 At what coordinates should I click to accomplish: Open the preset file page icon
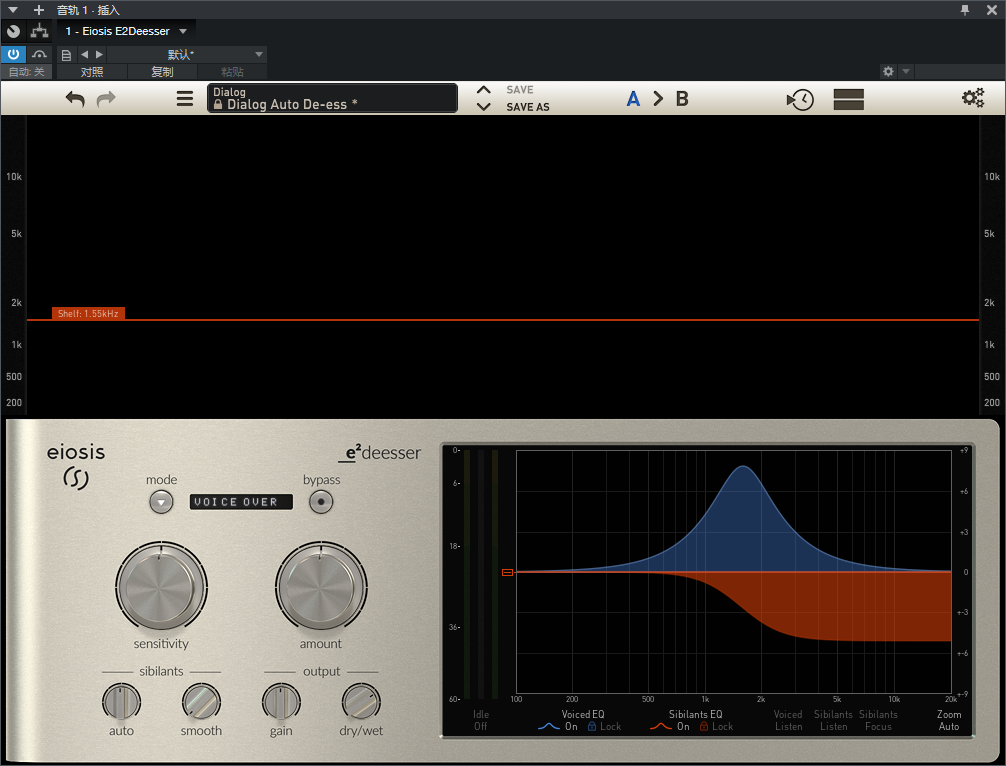[x=66, y=55]
